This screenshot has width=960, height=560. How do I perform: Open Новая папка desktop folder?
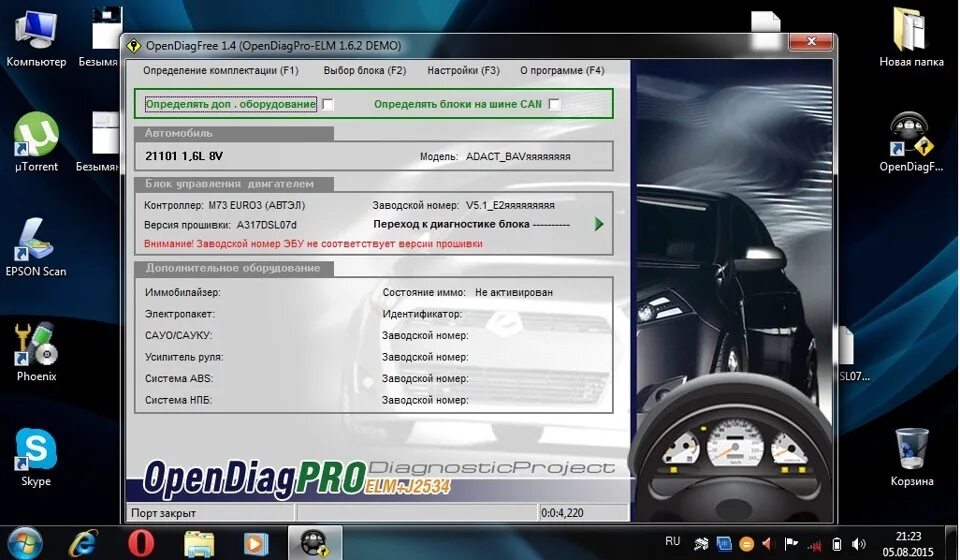(912, 38)
